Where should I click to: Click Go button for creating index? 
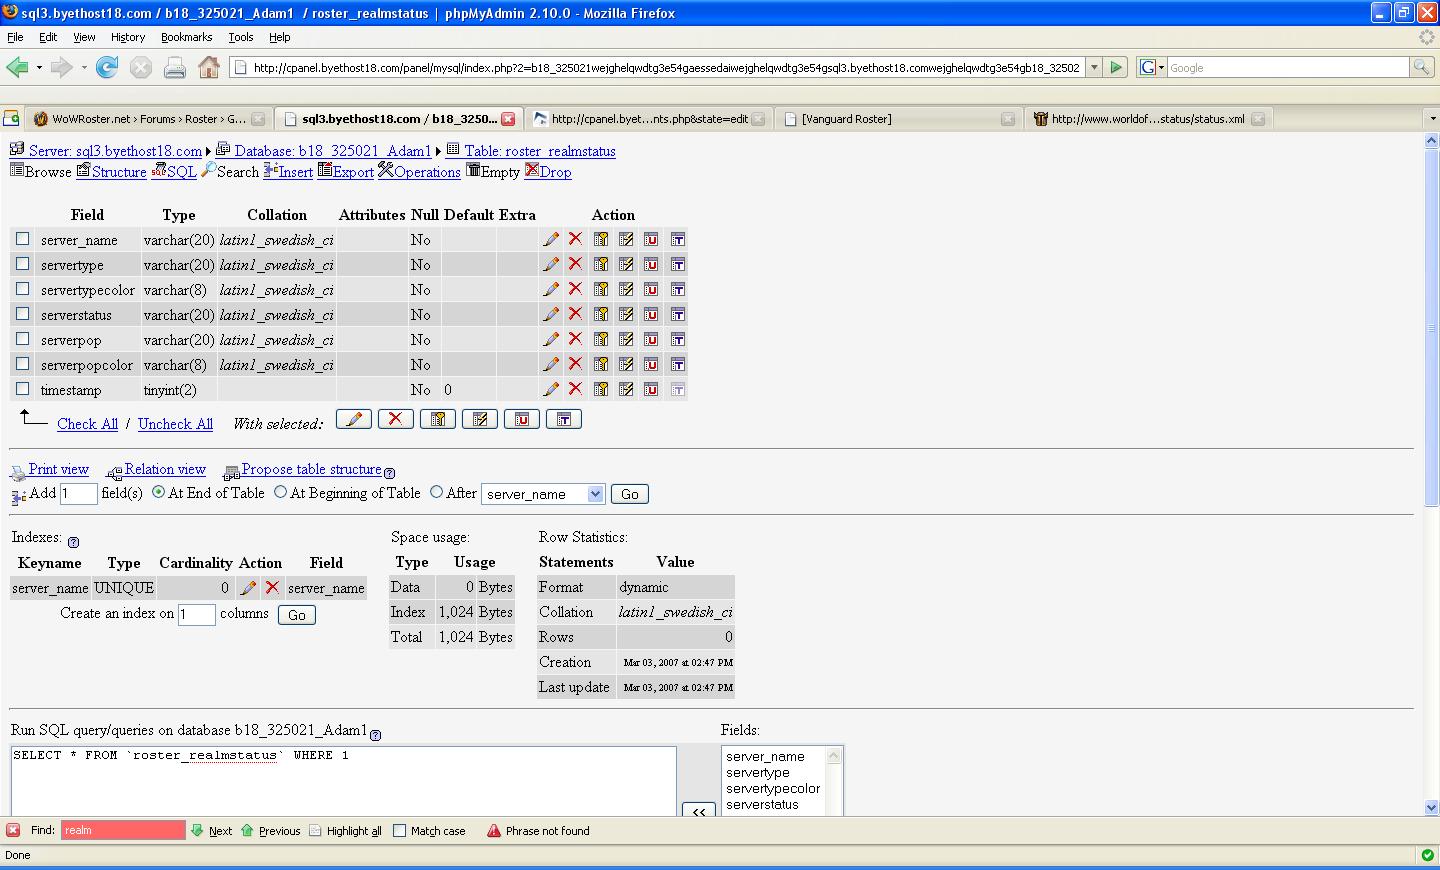pyautogui.click(x=297, y=615)
